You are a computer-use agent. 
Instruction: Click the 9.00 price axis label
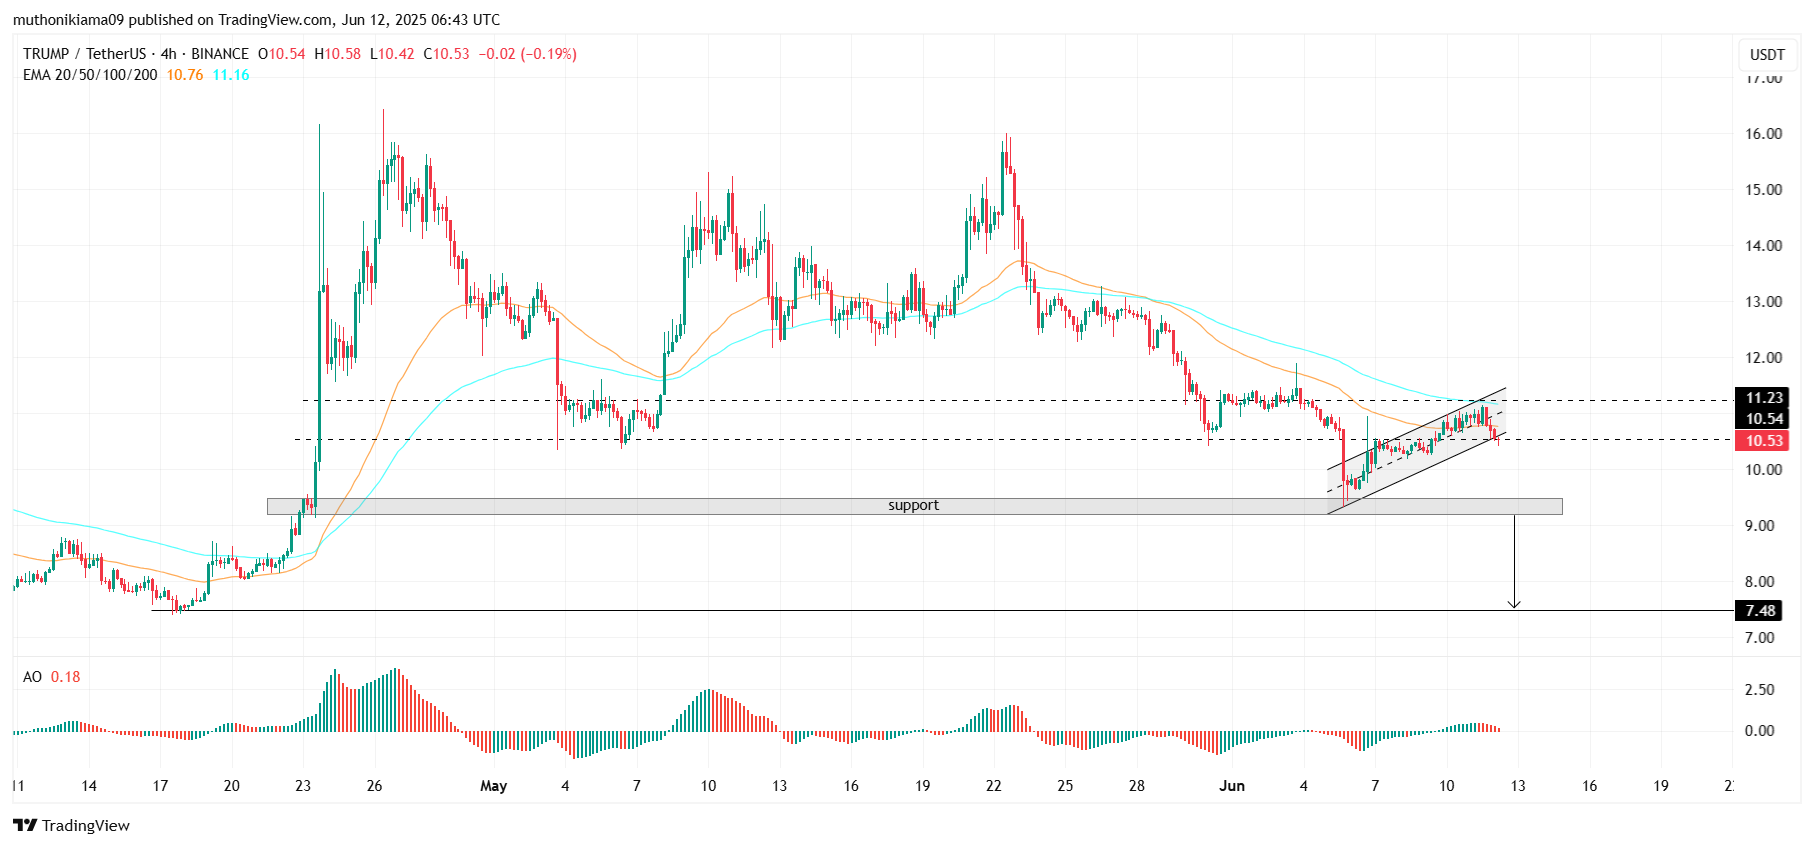pyautogui.click(x=1759, y=526)
